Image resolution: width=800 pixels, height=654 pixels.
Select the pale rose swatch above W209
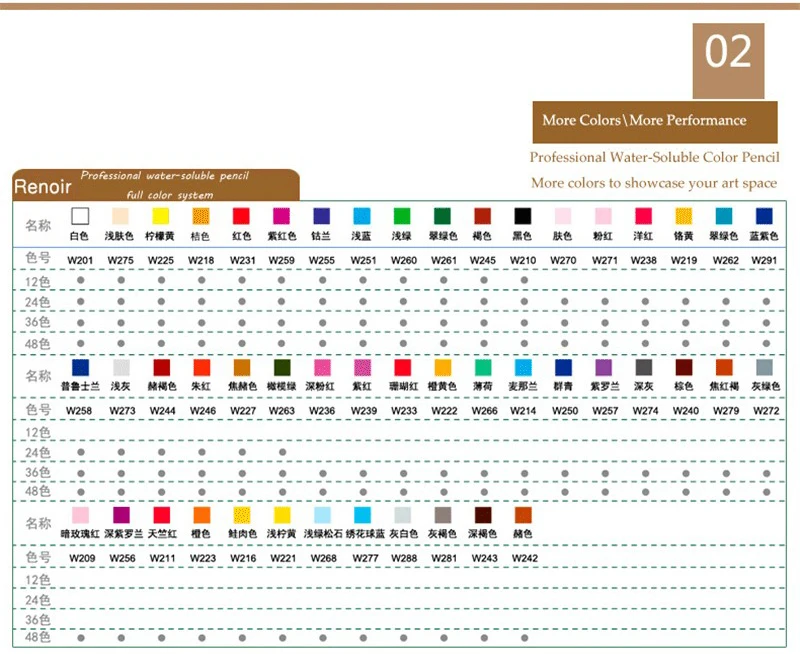81,515
